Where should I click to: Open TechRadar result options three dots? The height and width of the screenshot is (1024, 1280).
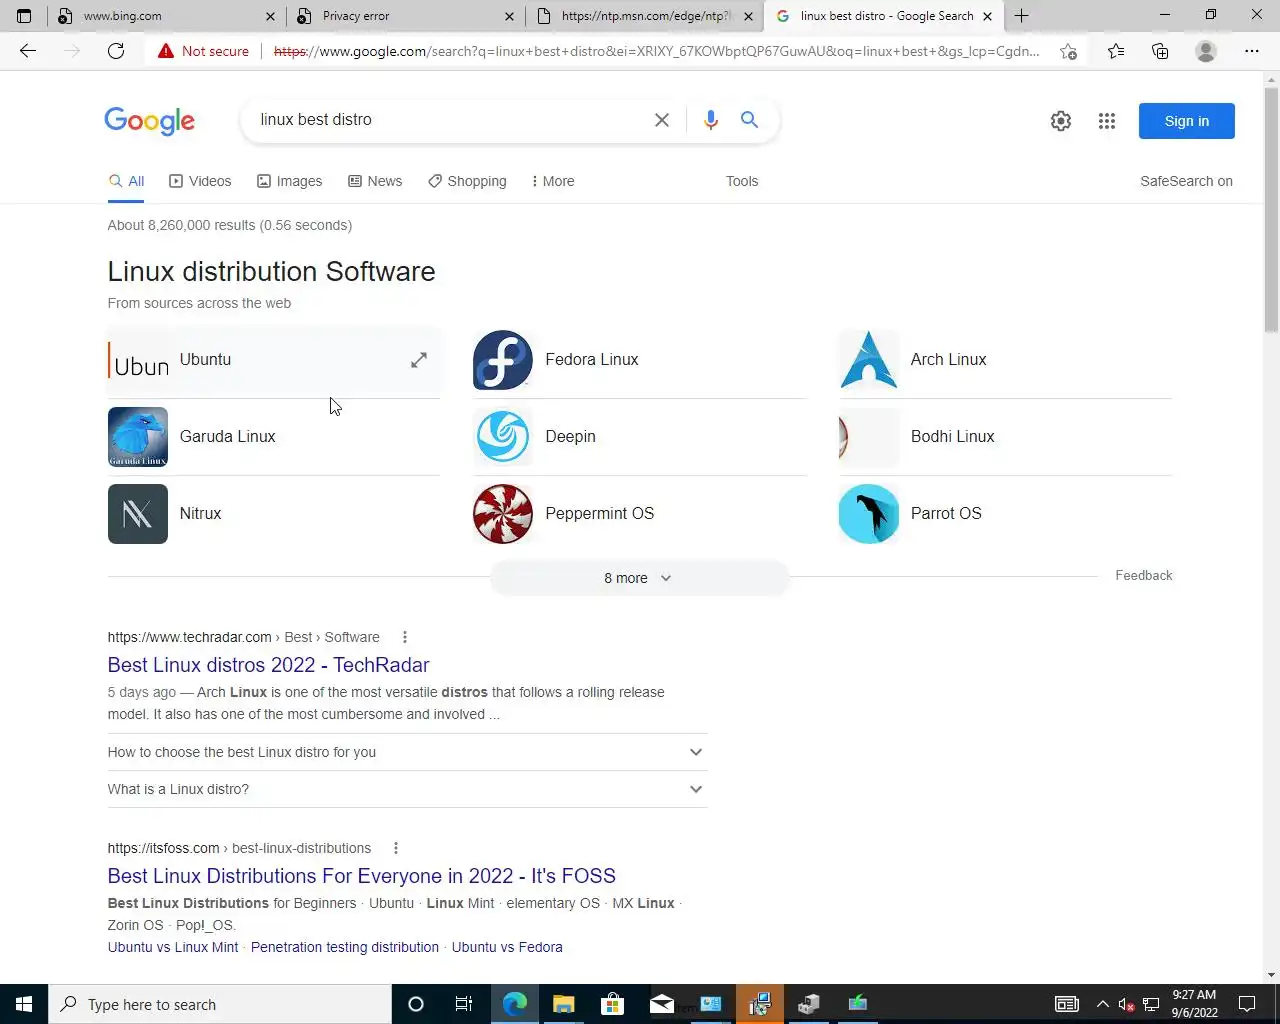coord(405,637)
